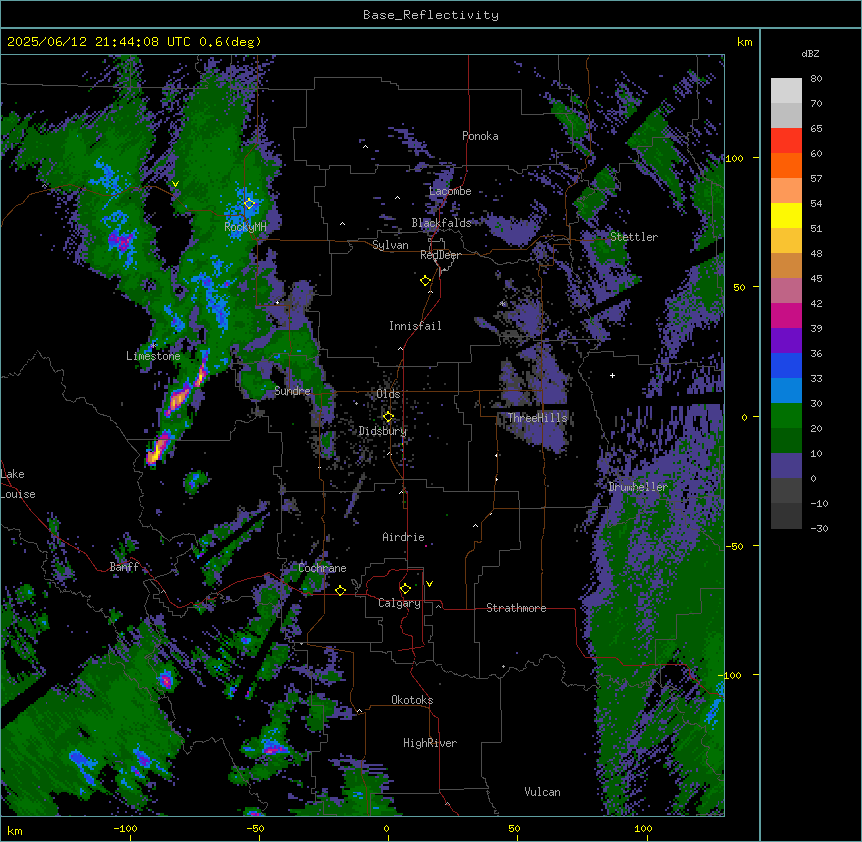Click the yellow diamond marker at RockyMH
The height and width of the screenshot is (842, 862).
(249, 204)
